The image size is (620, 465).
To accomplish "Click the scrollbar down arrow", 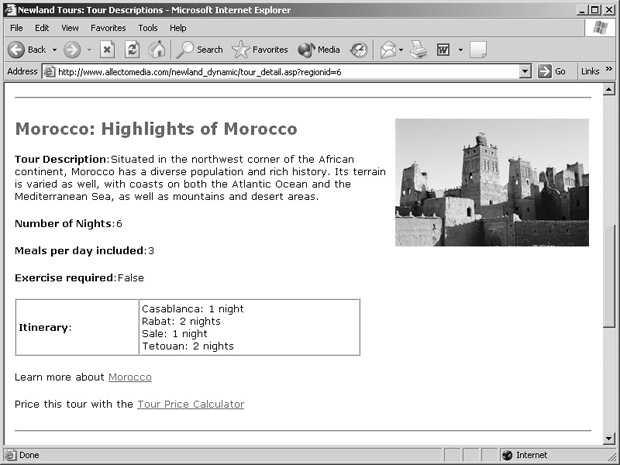I will click(608, 438).
